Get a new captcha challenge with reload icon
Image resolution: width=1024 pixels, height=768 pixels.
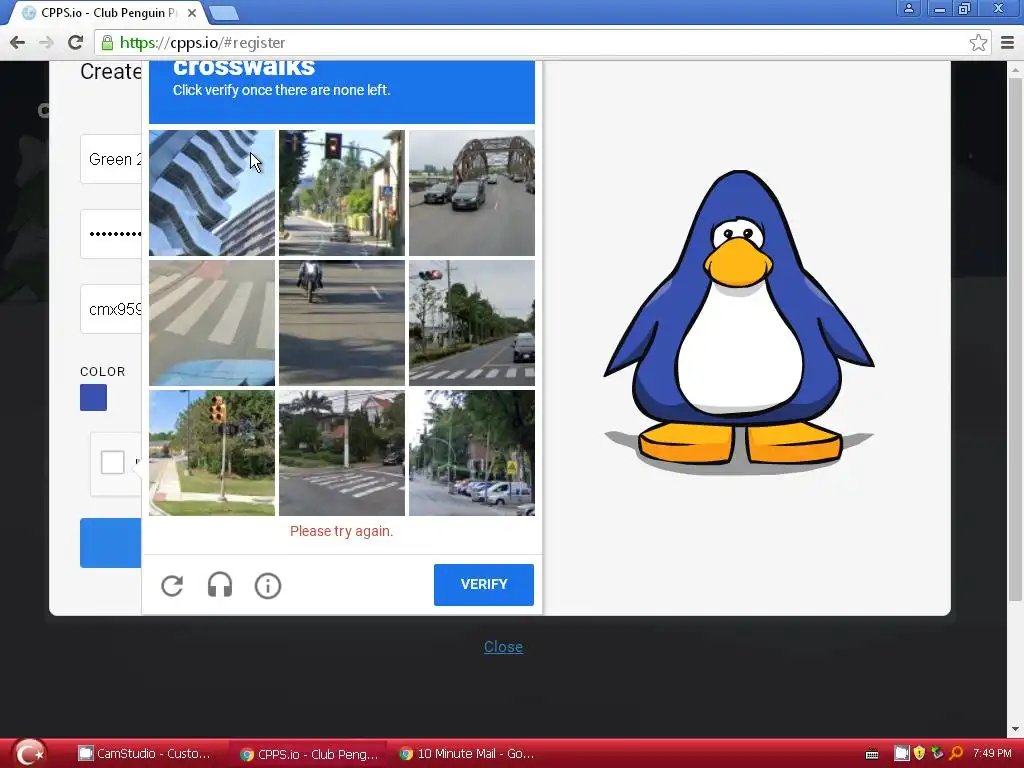pos(172,585)
